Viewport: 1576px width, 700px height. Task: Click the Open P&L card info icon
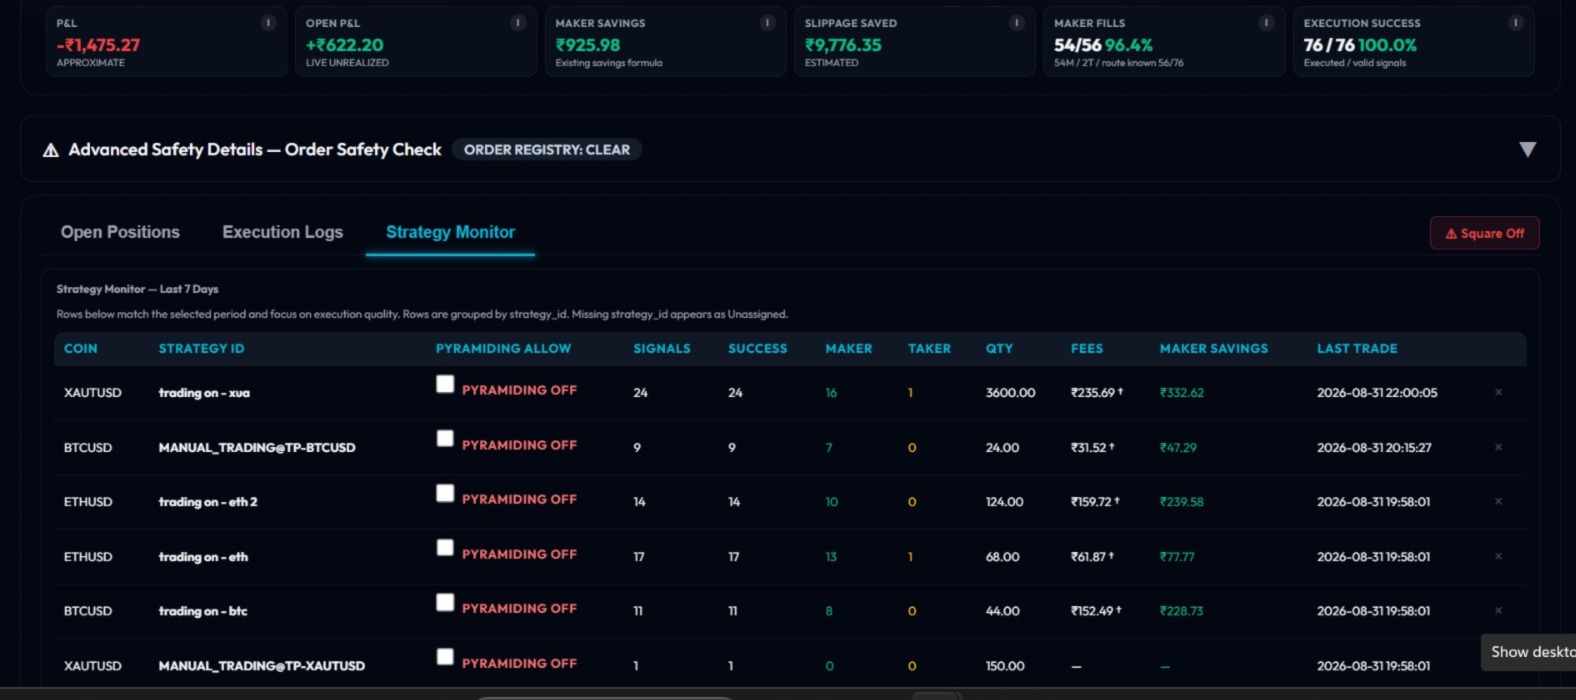pos(518,23)
